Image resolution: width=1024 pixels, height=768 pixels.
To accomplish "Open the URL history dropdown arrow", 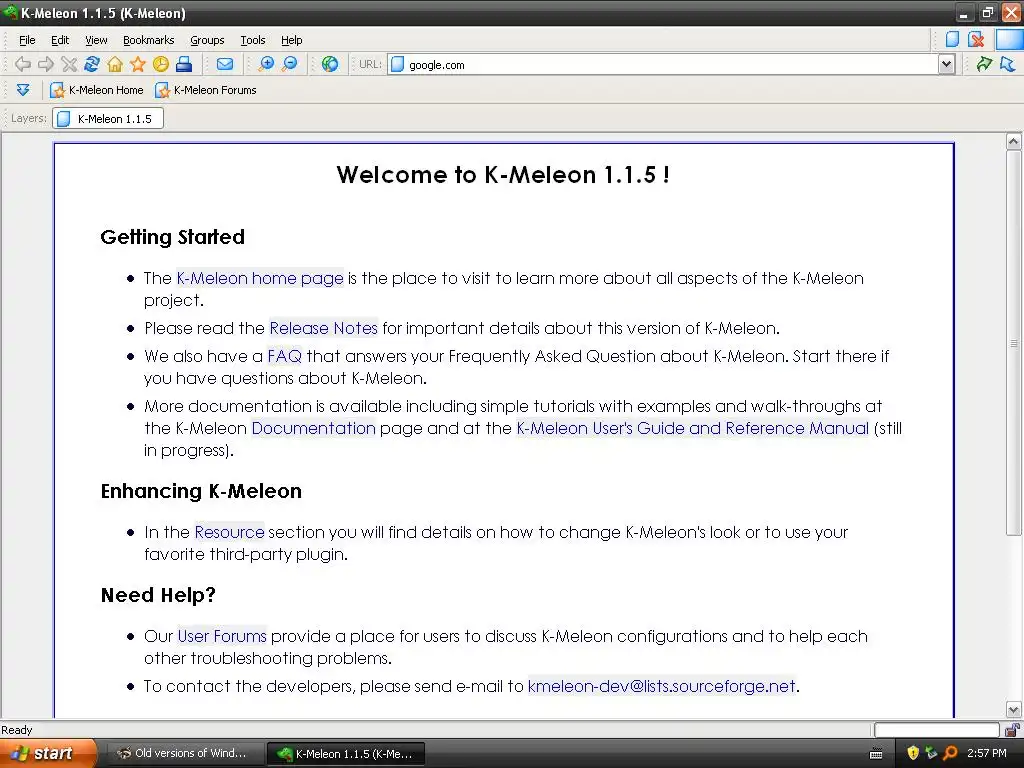I will pos(946,64).
